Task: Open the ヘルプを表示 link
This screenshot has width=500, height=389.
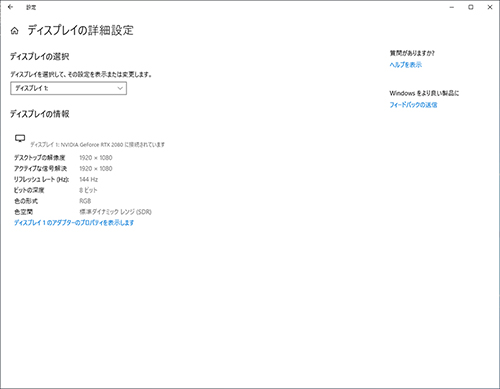Action: (405, 65)
